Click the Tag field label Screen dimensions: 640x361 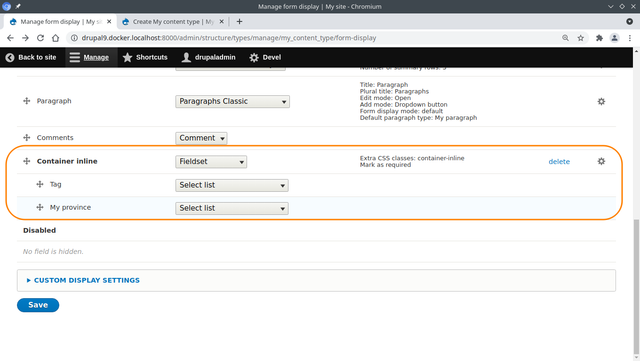(56, 184)
